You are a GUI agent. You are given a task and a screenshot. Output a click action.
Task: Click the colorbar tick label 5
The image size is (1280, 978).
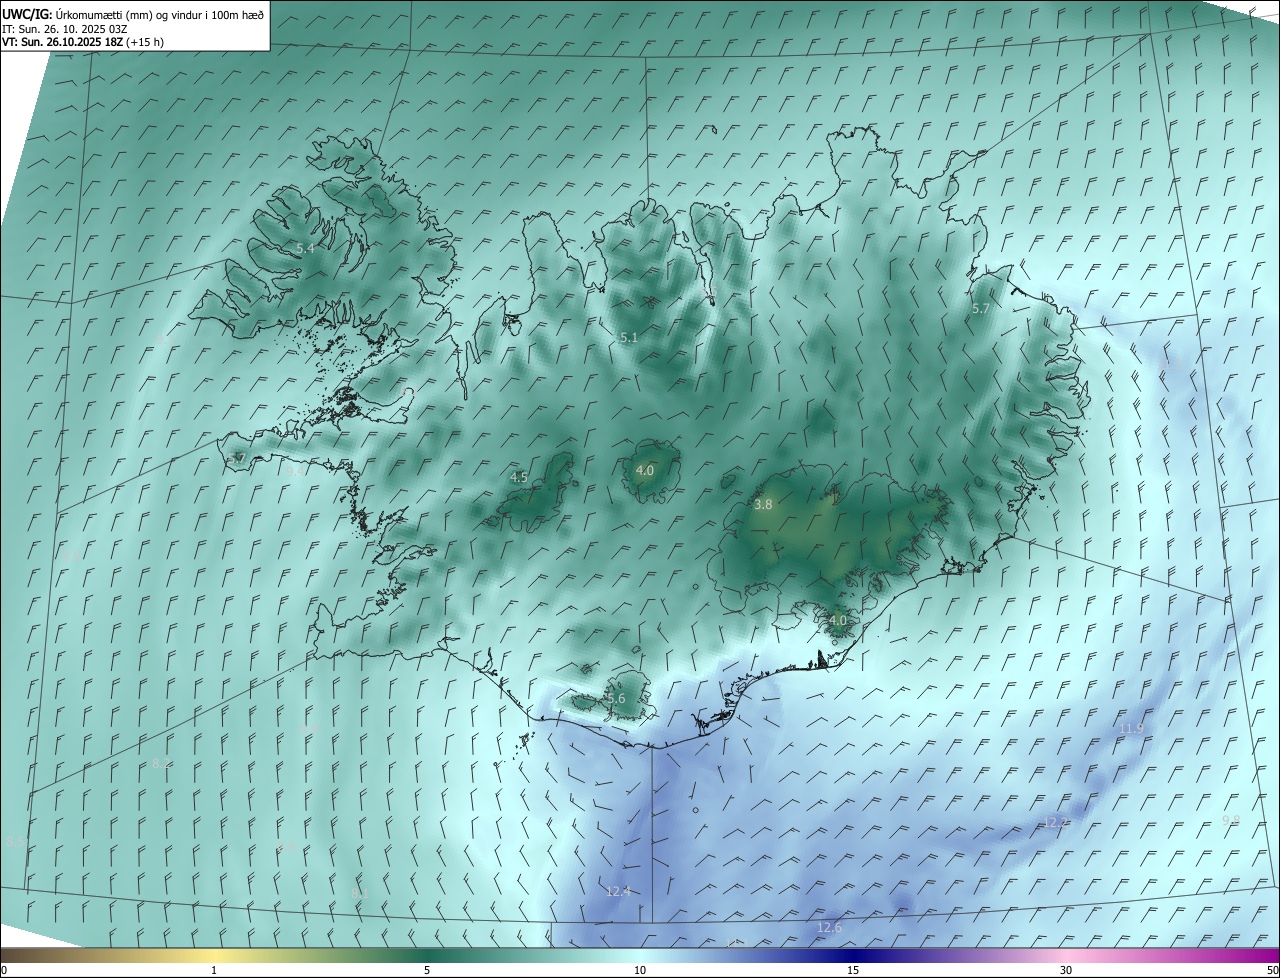point(427,970)
